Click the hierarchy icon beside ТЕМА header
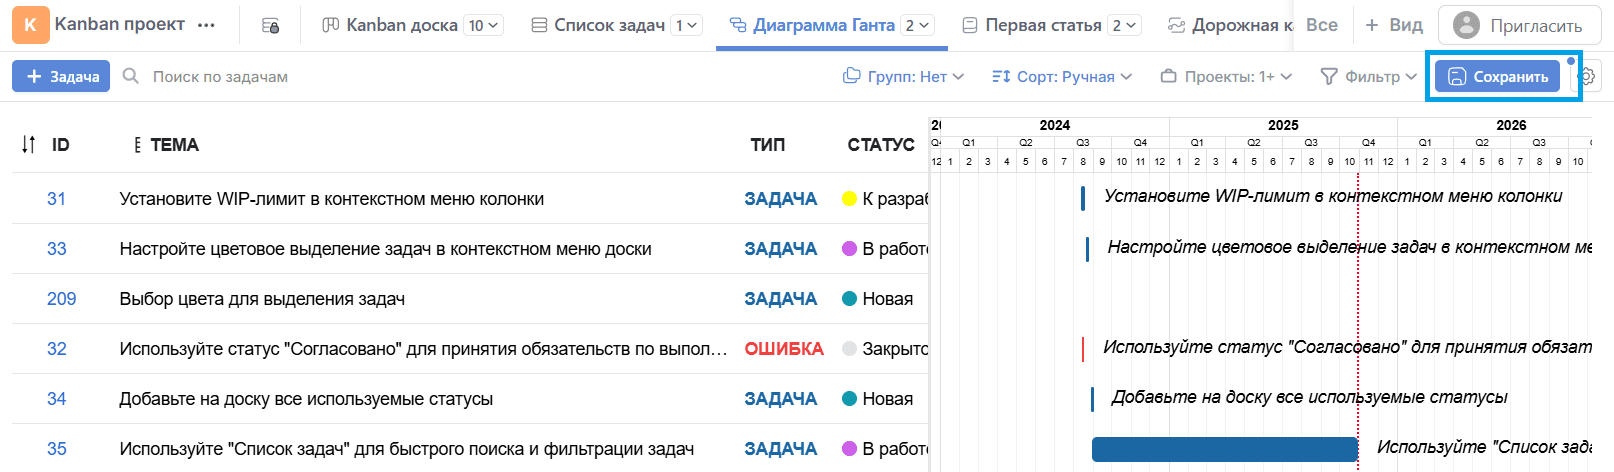Screen dimensions: 1614x472 coord(137,145)
